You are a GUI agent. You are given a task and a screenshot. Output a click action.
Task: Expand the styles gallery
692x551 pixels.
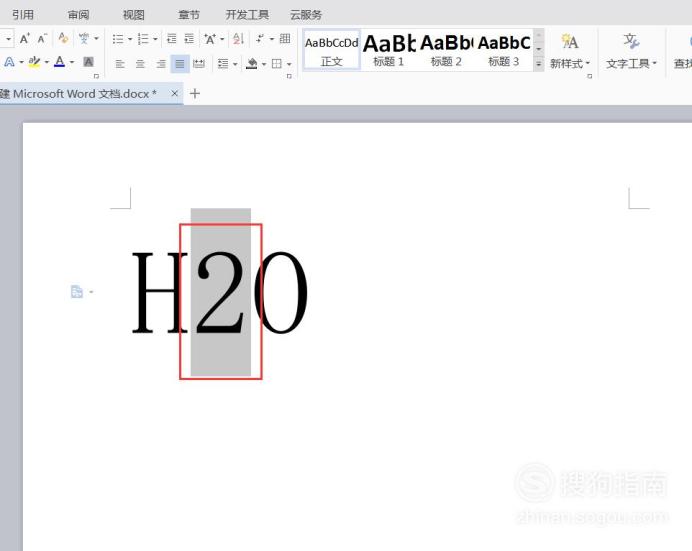pyautogui.click(x=538, y=64)
